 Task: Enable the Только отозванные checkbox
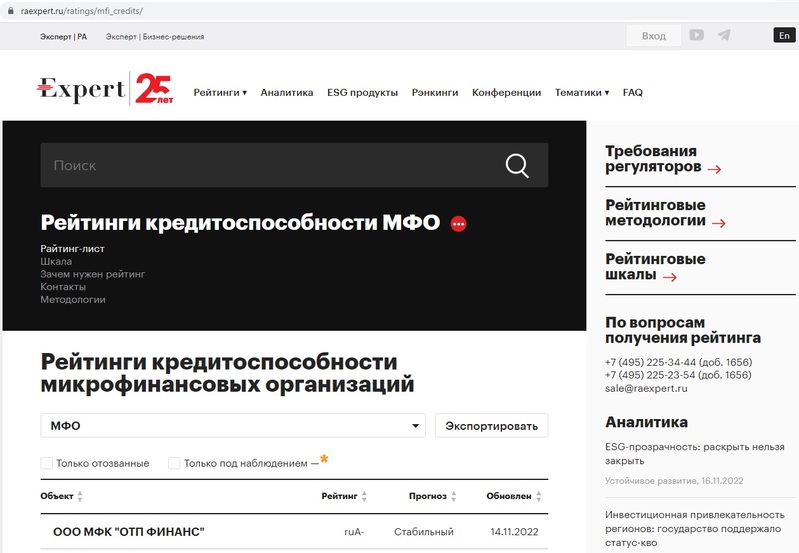pos(47,463)
